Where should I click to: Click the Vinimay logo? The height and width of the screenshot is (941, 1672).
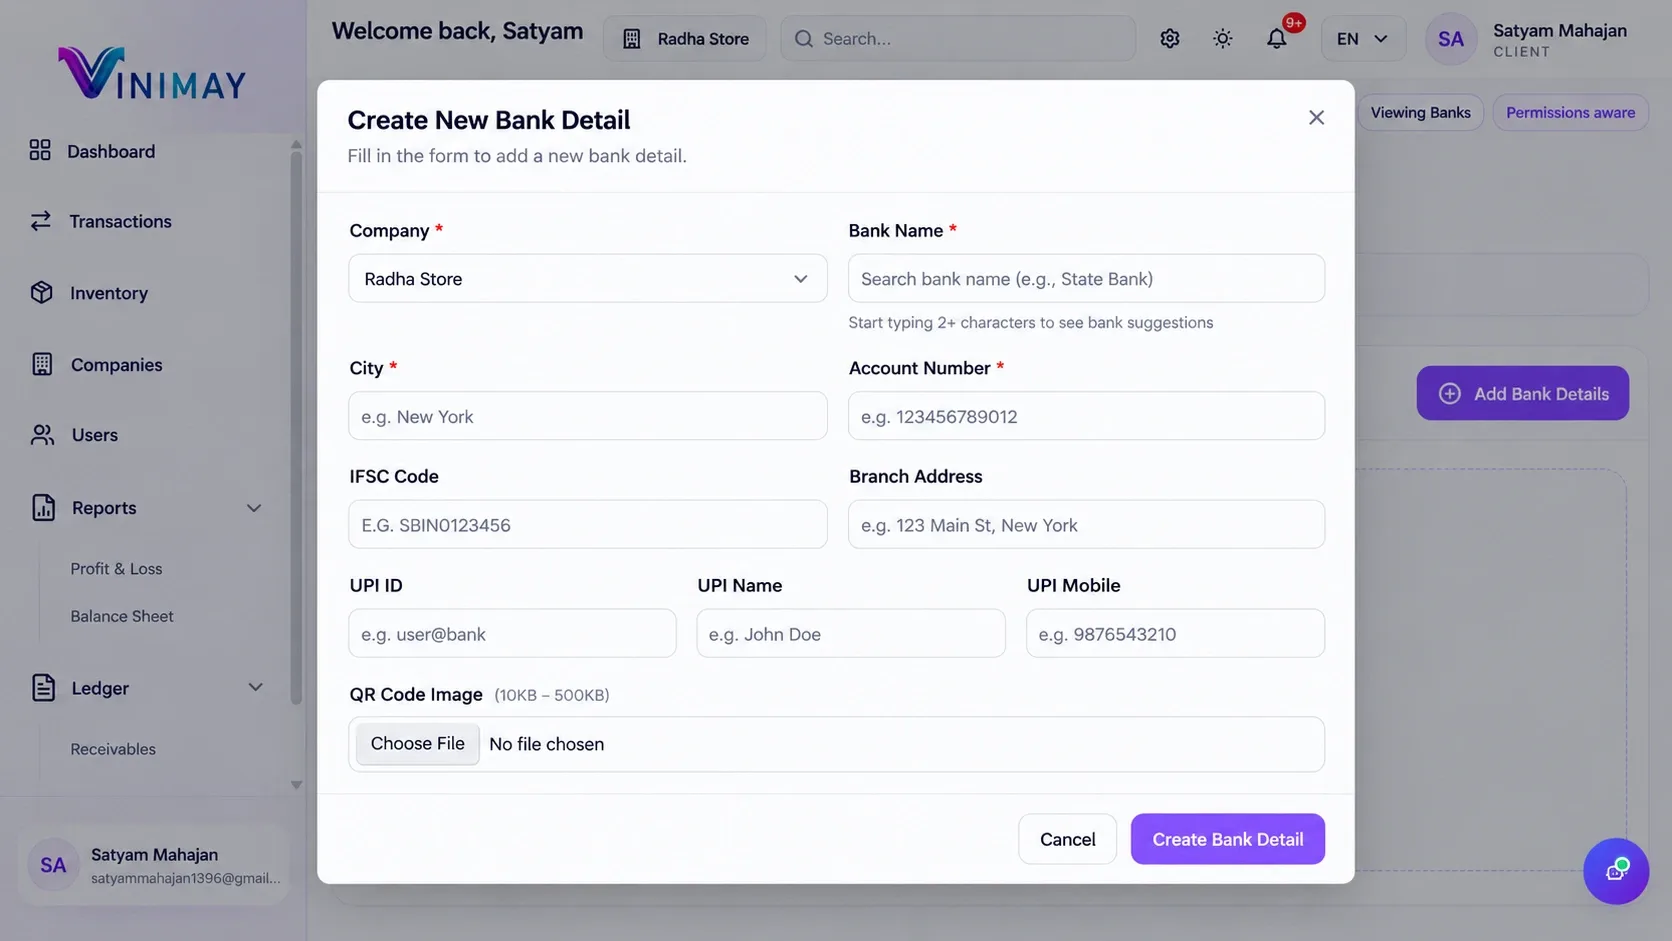[x=151, y=74]
